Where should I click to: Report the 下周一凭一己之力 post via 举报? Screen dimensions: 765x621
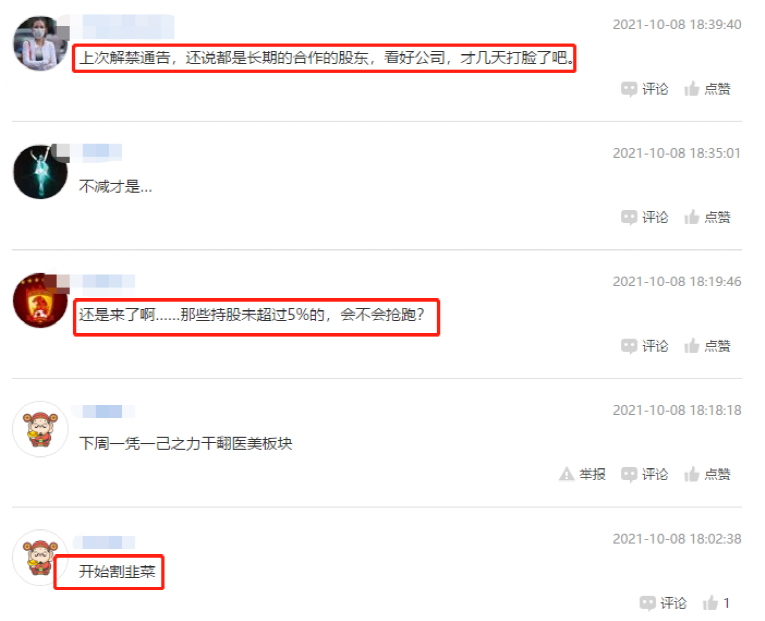(x=582, y=474)
